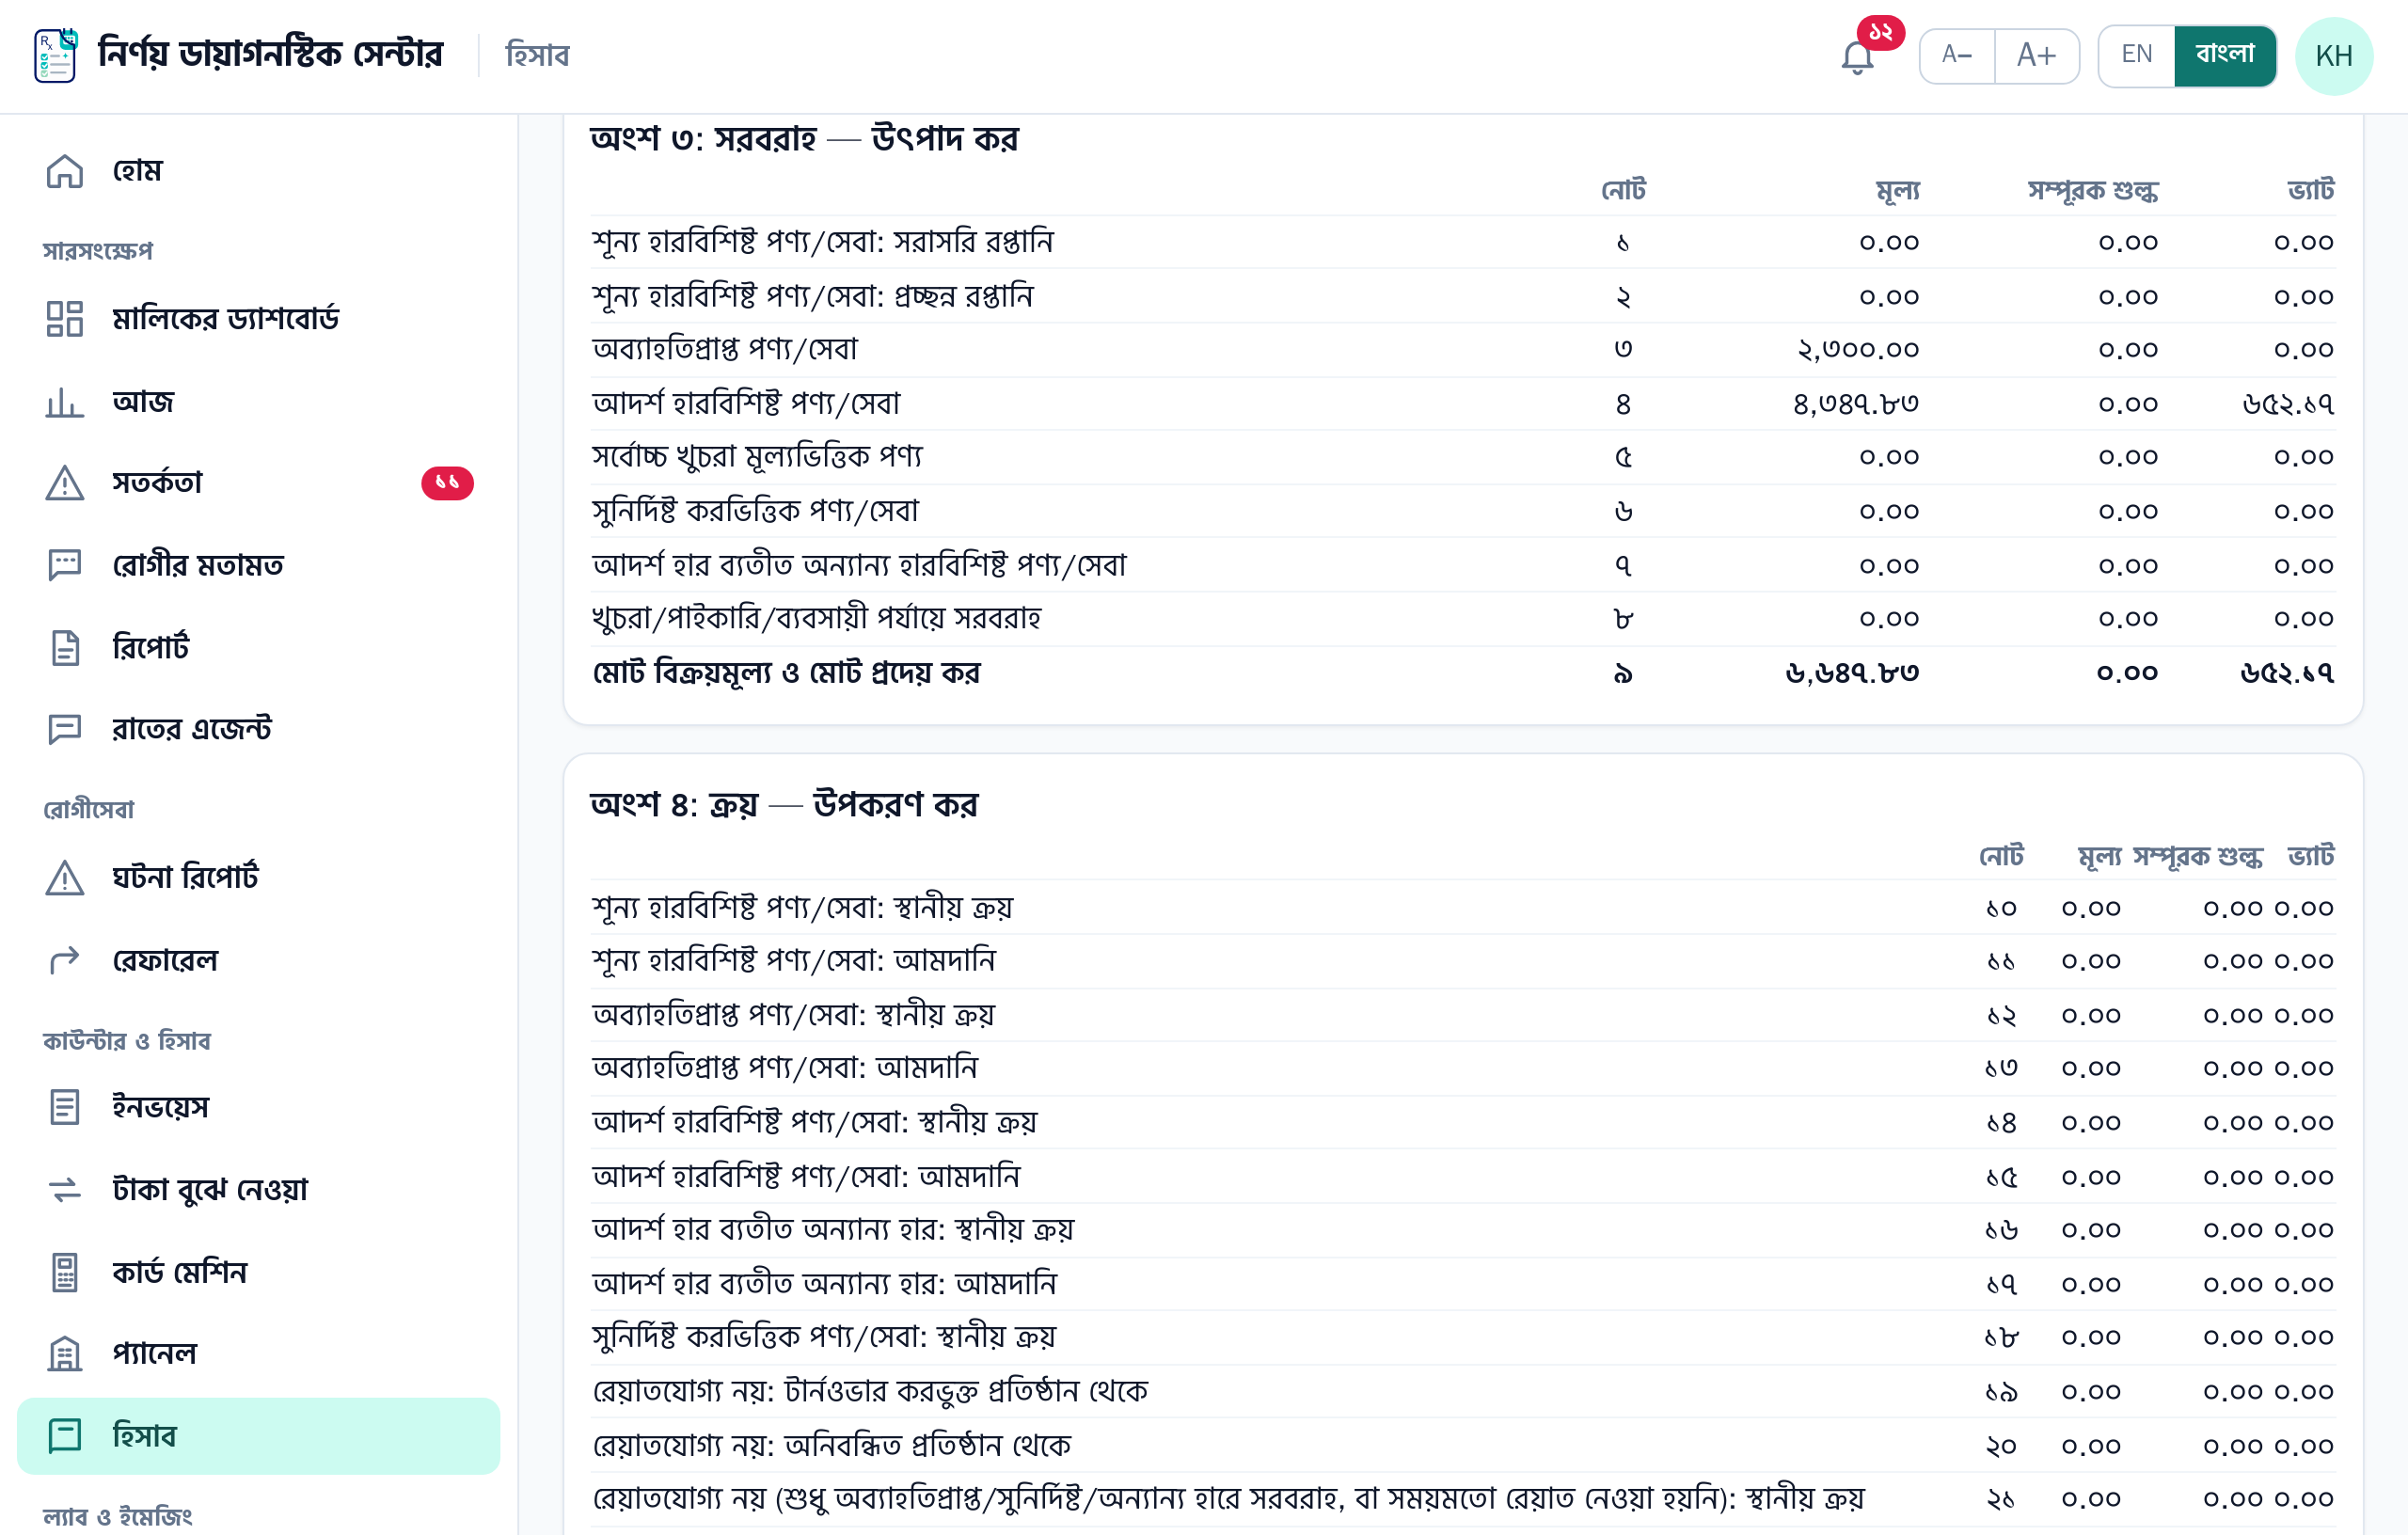Click row আদর্শ হারবিশিষ্ট পণ্য/সেবা: আমদানি
The image size is (2408, 1535).
click(x=1463, y=1177)
